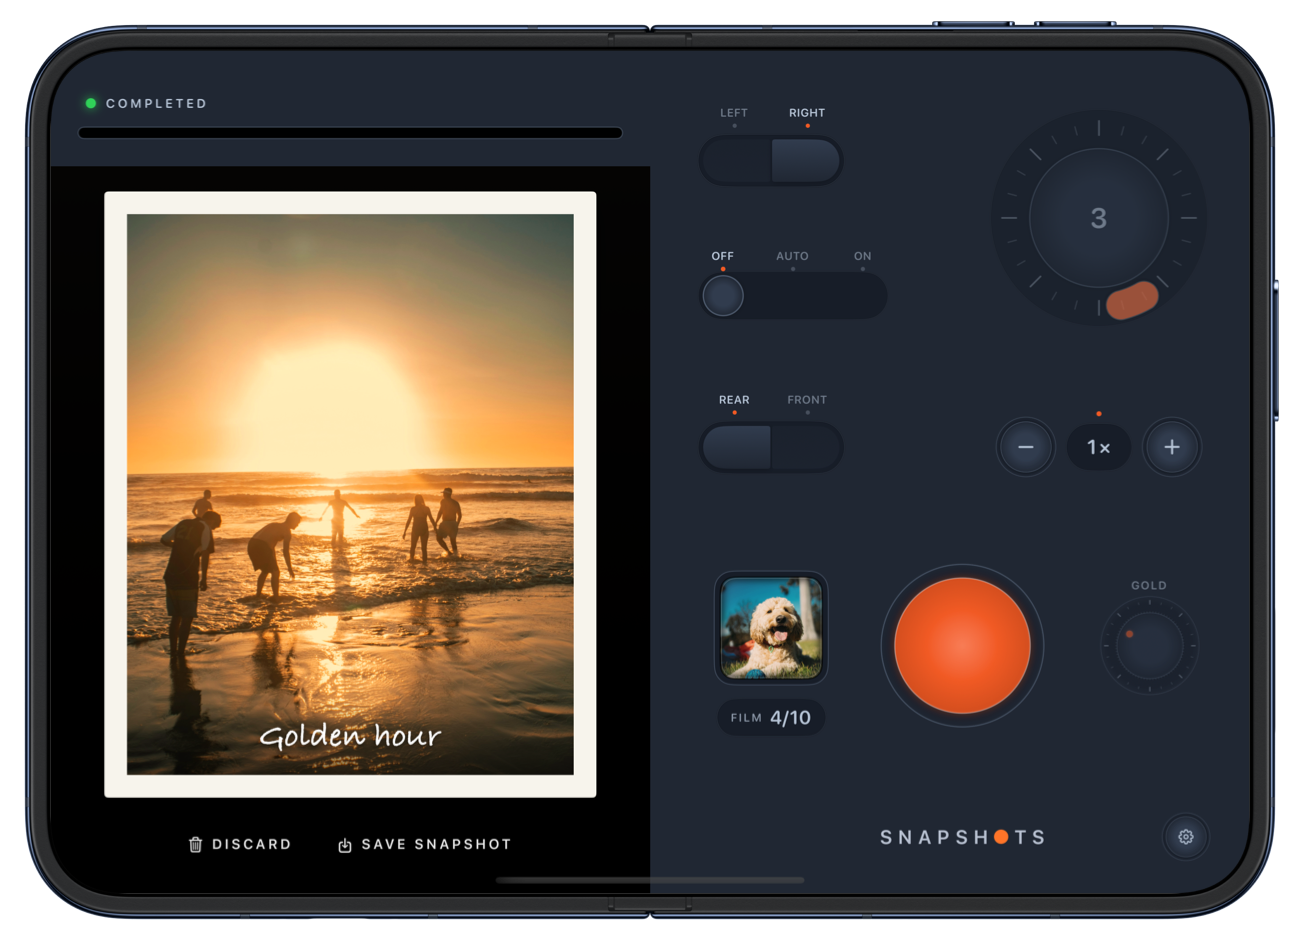Set flash to AUTO
This screenshot has height=944, width=1300.
pyautogui.click(x=793, y=296)
